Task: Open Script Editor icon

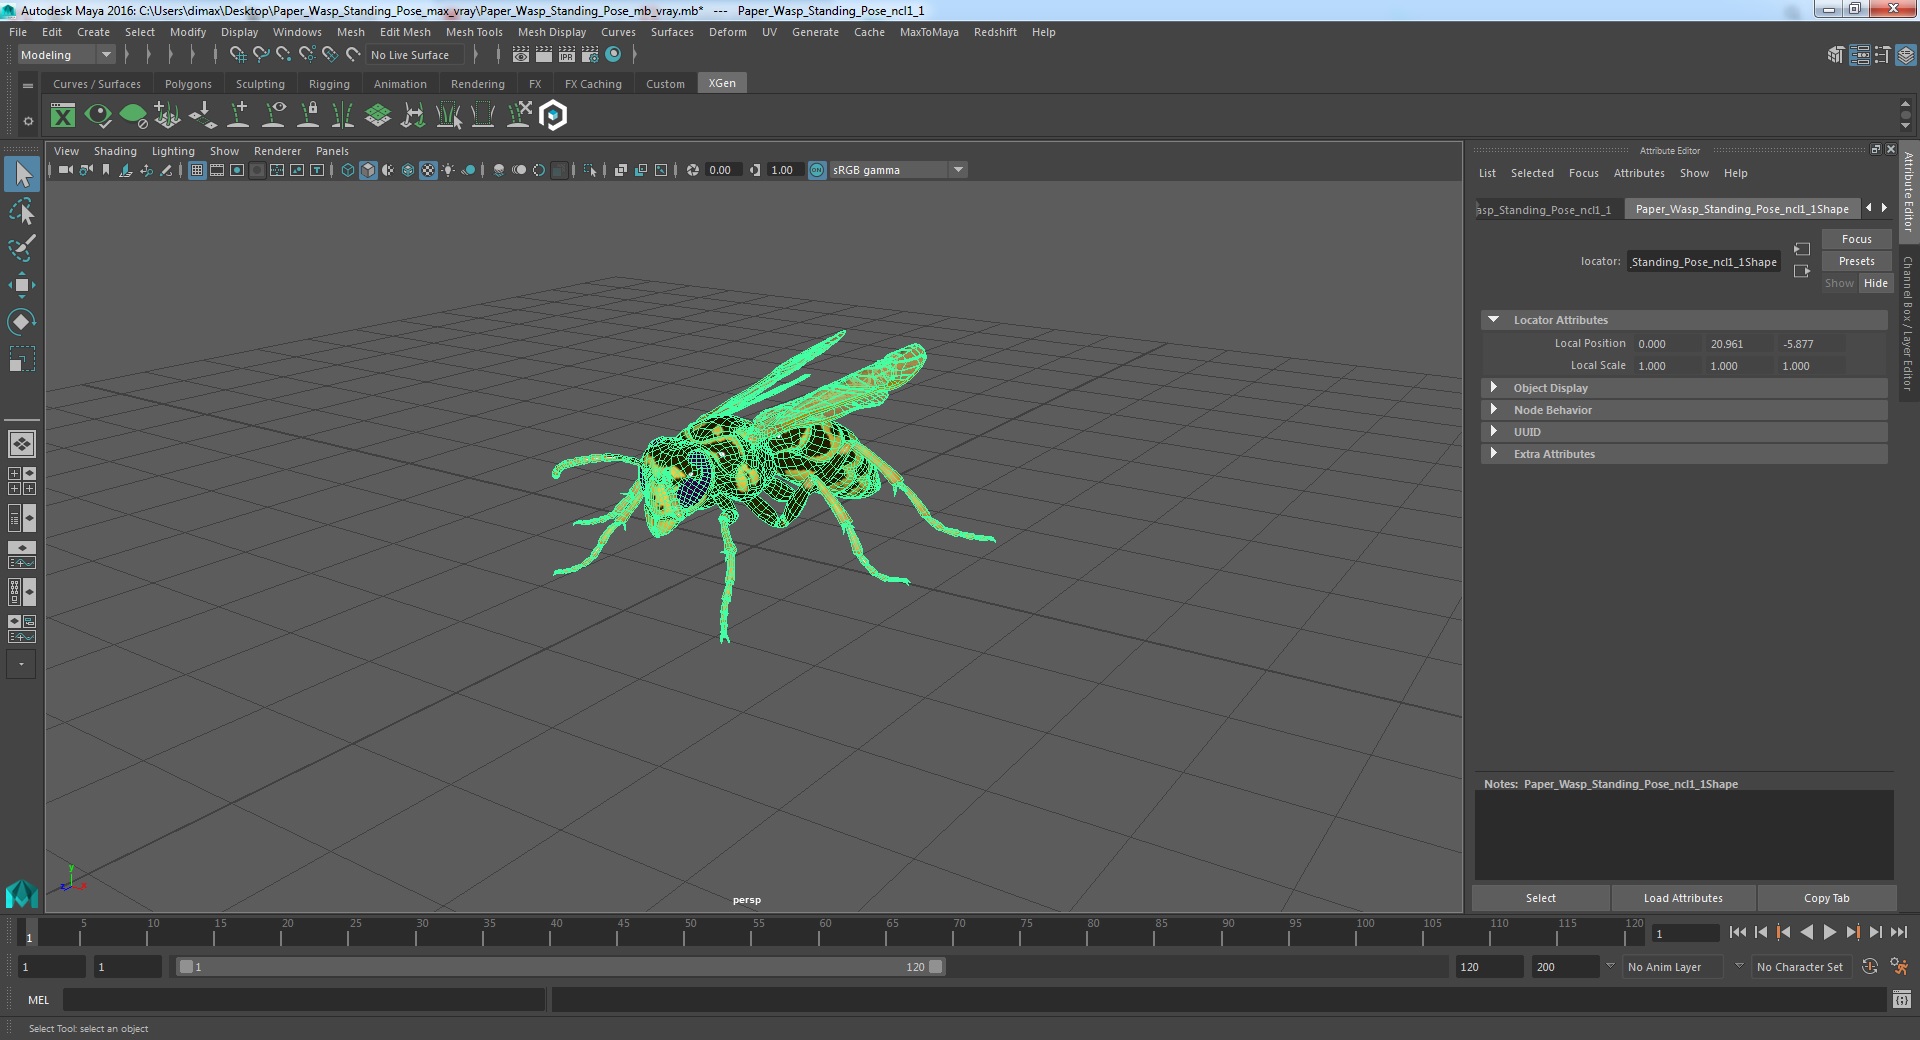Action: point(1901,999)
